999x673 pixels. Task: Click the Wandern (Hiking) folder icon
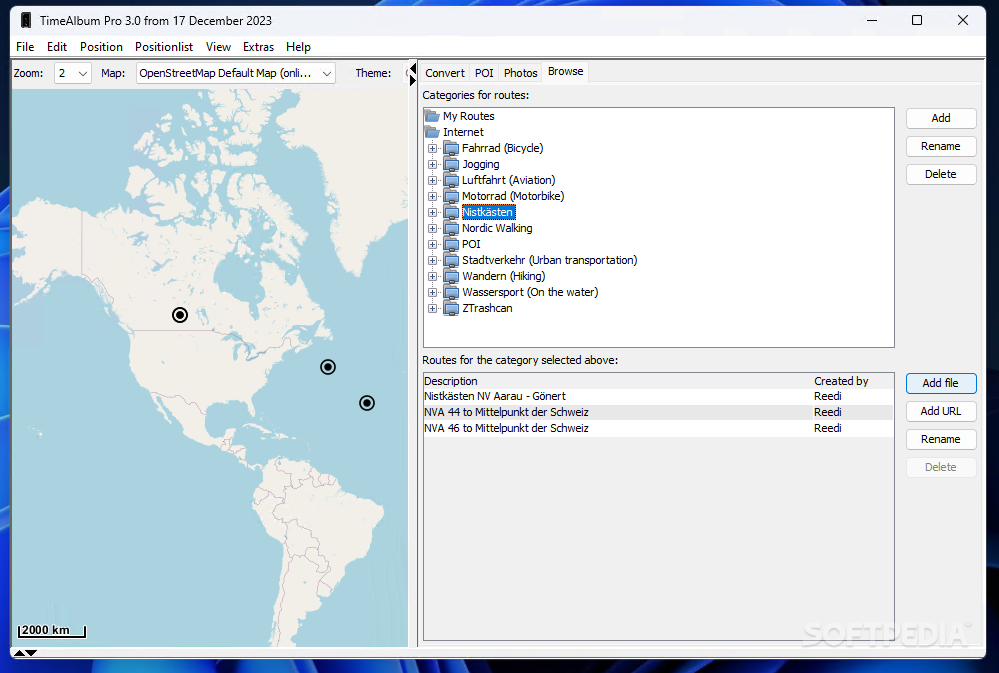click(452, 276)
